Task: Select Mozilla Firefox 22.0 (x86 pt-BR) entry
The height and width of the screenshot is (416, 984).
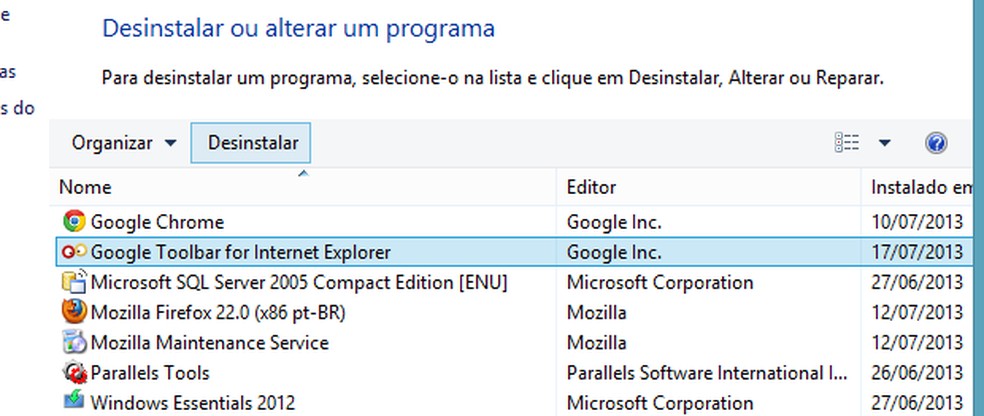Action: (217, 312)
